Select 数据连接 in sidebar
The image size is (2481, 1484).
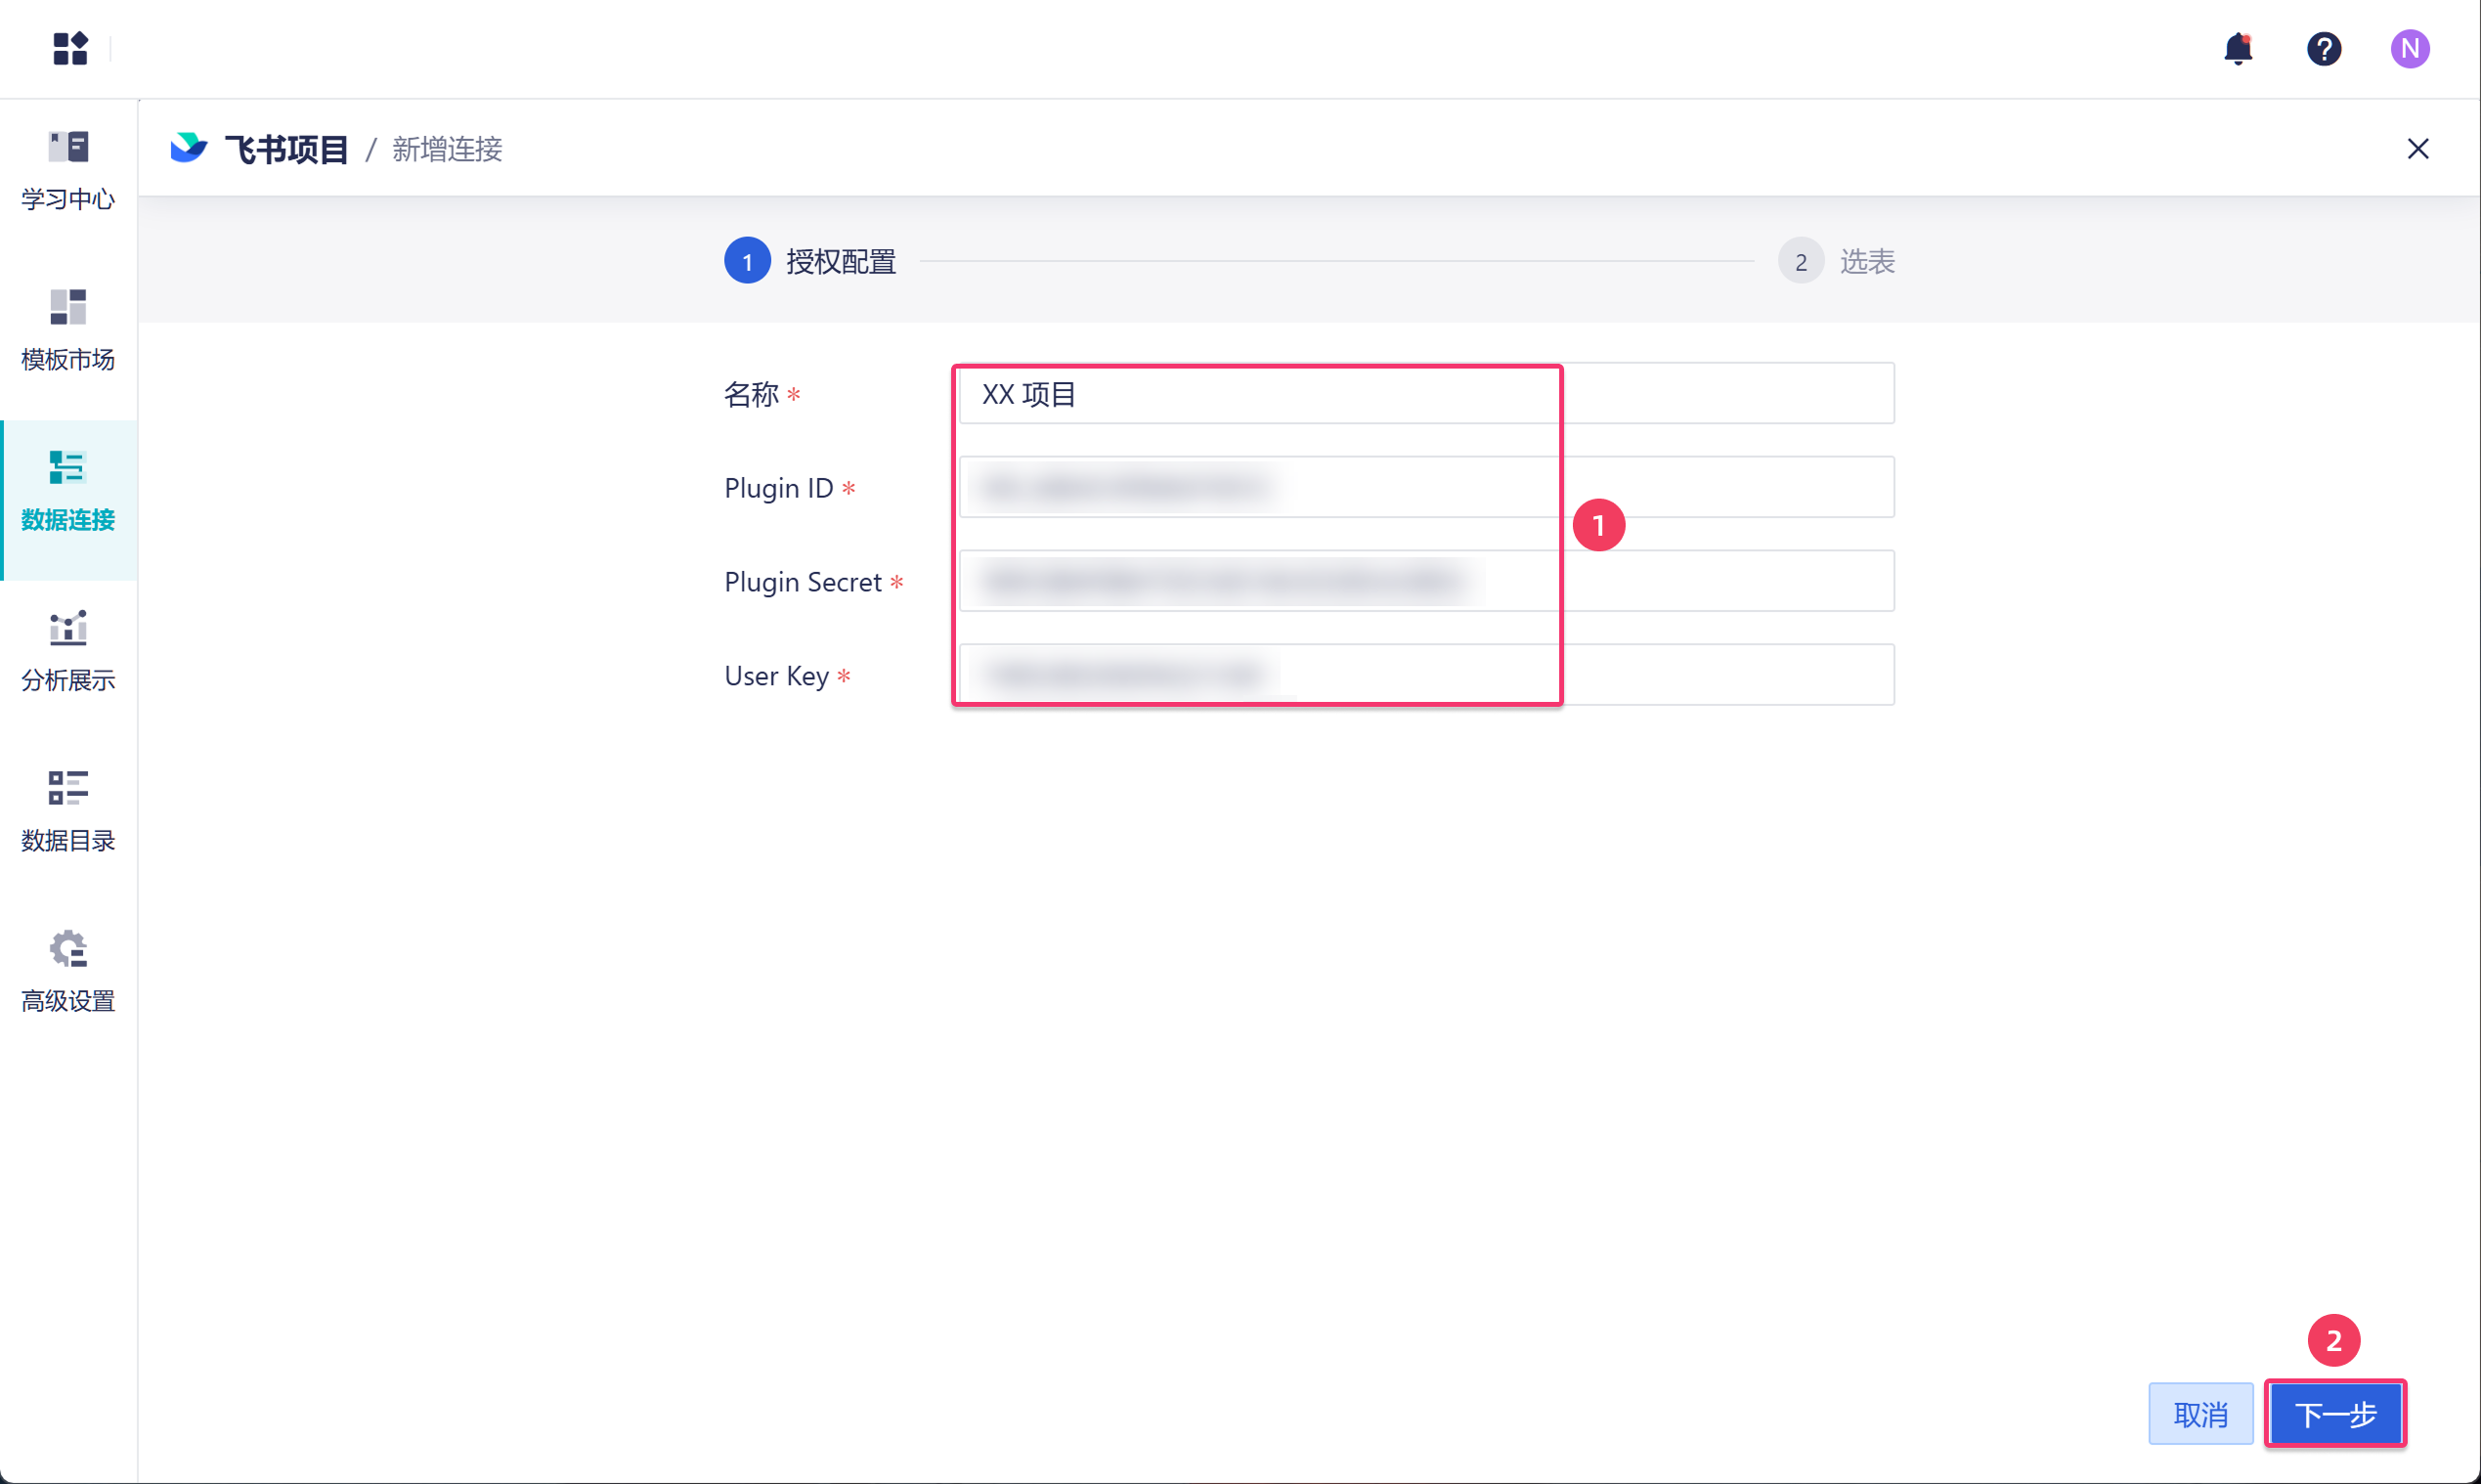(x=68, y=490)
